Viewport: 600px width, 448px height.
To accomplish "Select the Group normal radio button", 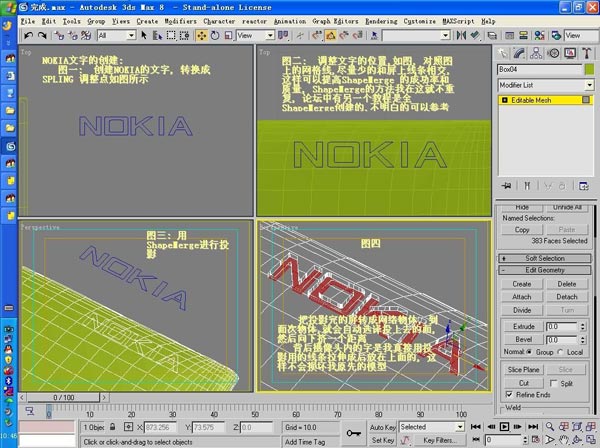I will pos(529,352).
